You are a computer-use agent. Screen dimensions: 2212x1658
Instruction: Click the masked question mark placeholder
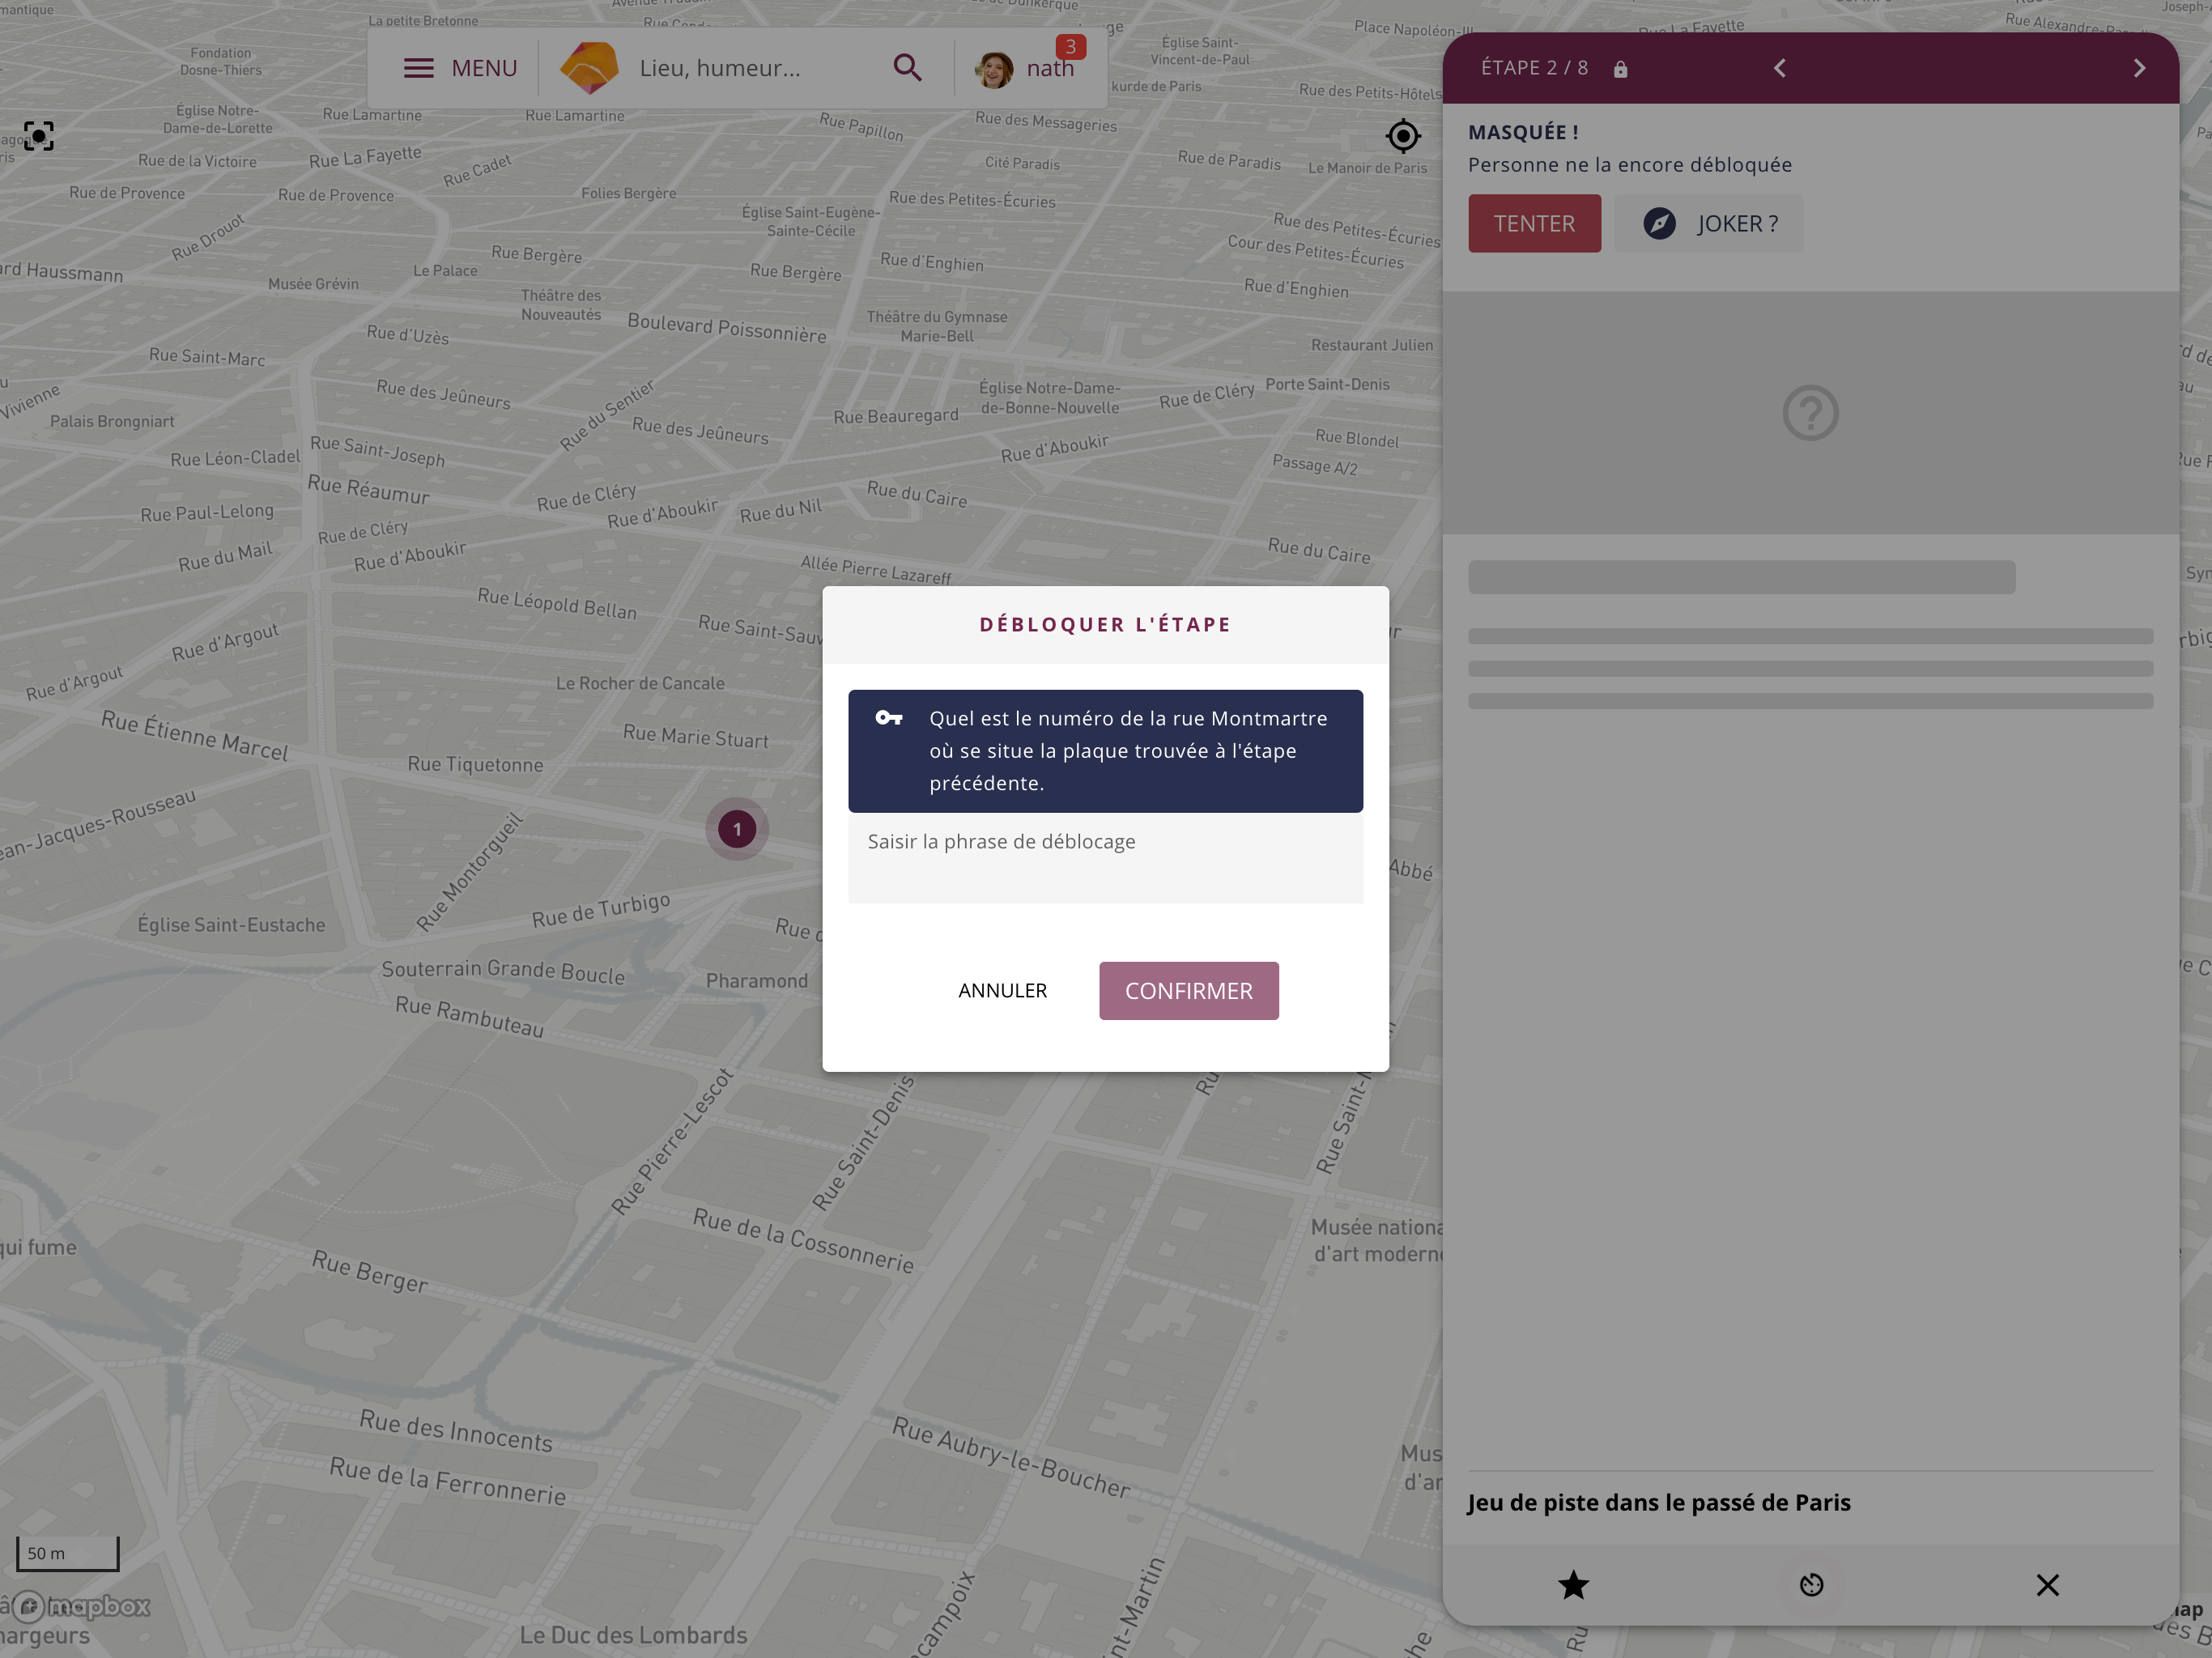click(x=1810, y=413)
